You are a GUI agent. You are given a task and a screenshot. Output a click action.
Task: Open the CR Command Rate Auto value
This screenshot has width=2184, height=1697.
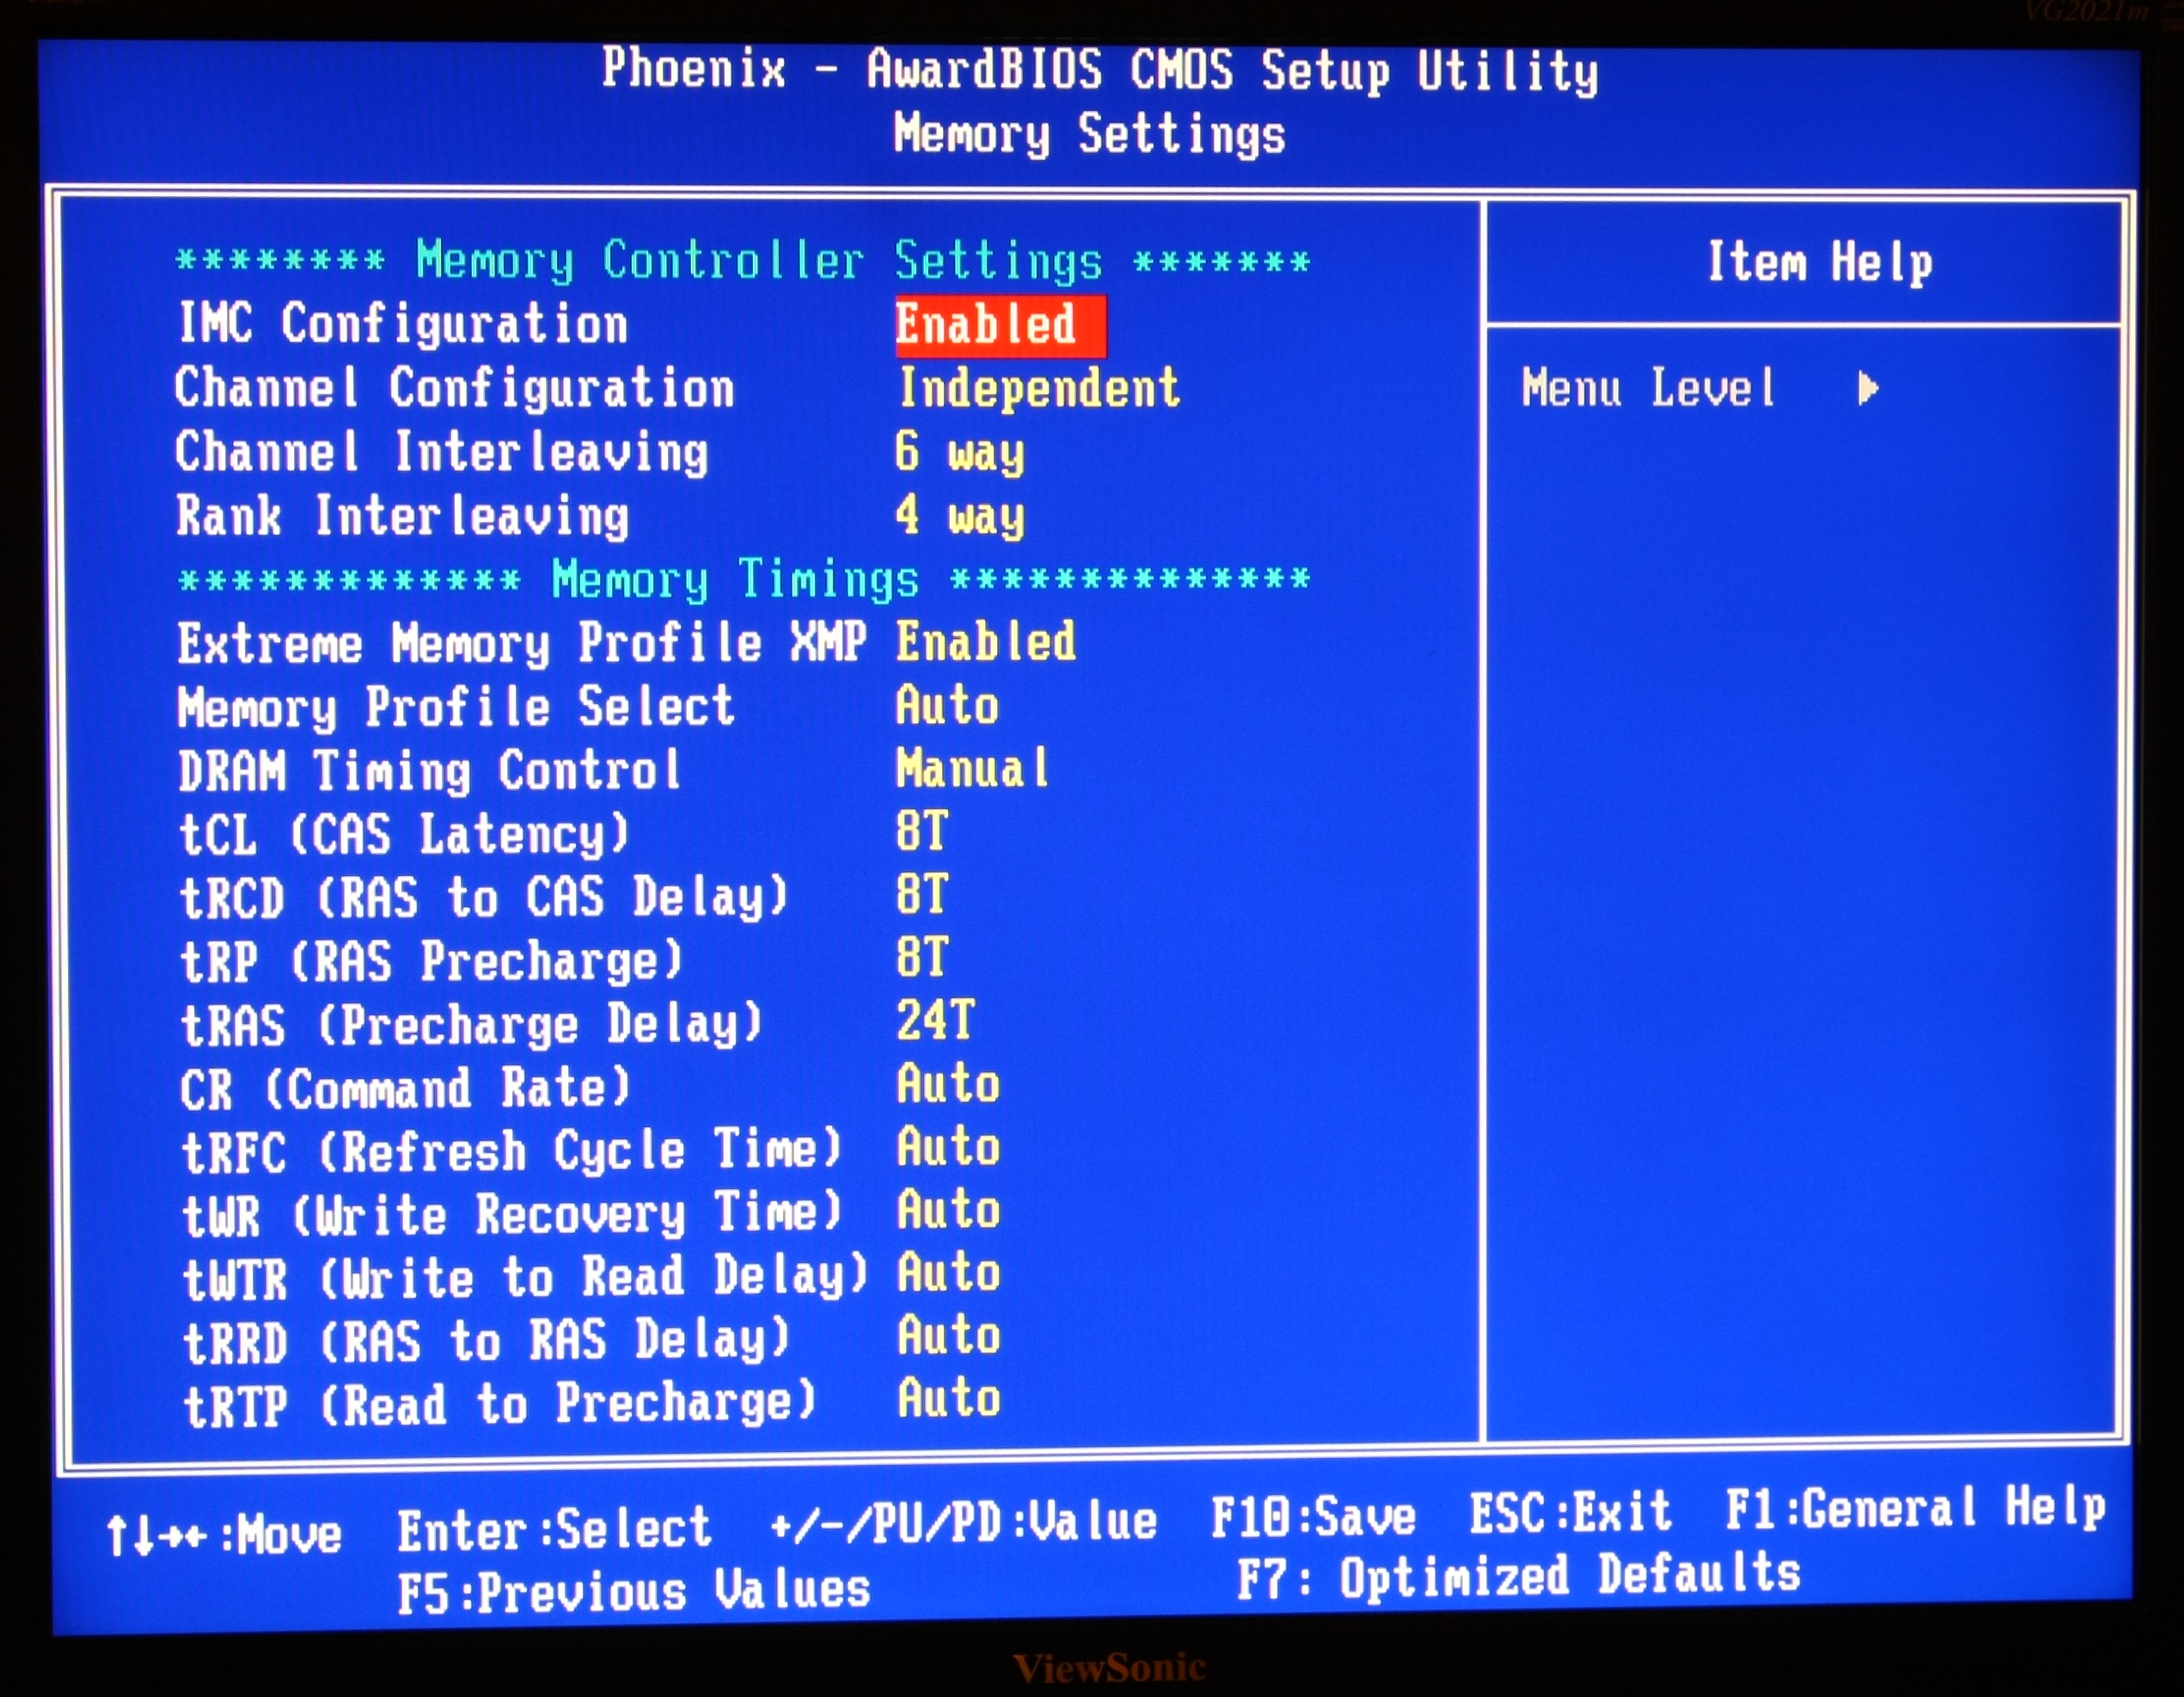pyautogui.click(x=948, y=1084)
